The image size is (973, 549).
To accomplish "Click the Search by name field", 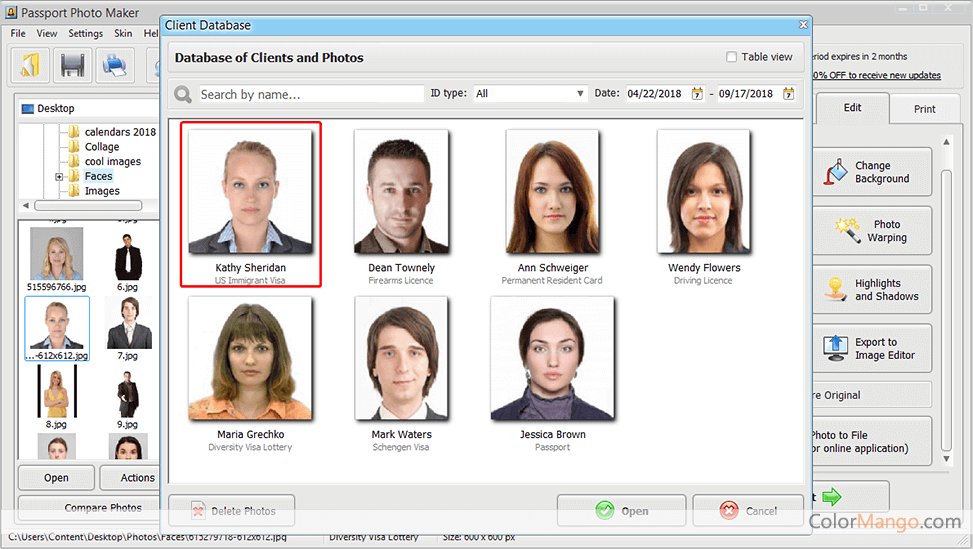I will [310, 94].
